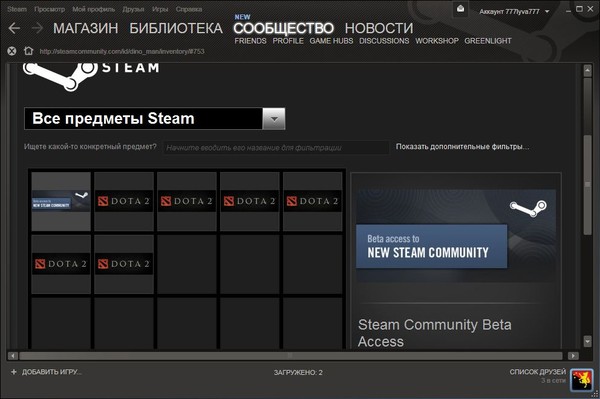Open the inbox envelope icon
The image size is (600, 399).
click(460, 9)
